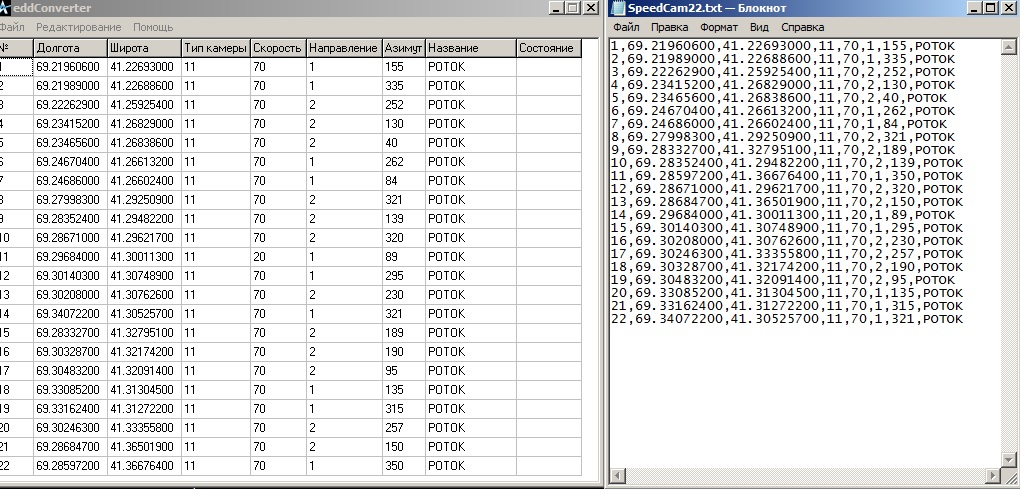Click the Тип камеры column header
The image size is (1020, 489).
click(x=214, y=48)
